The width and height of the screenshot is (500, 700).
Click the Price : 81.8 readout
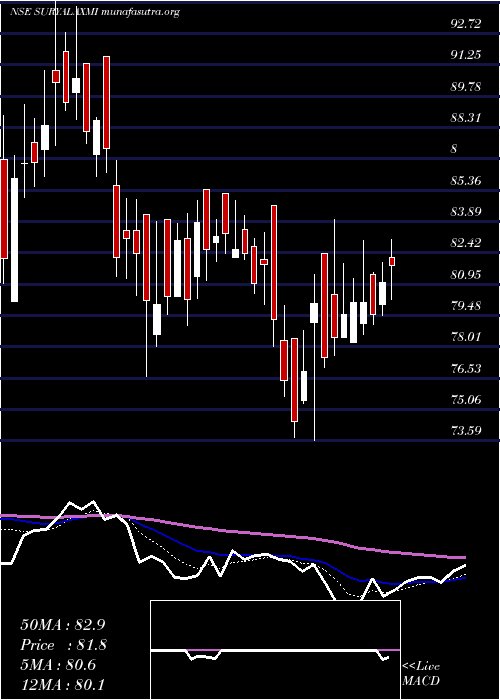pyautogui.click(x=64, y=645)
